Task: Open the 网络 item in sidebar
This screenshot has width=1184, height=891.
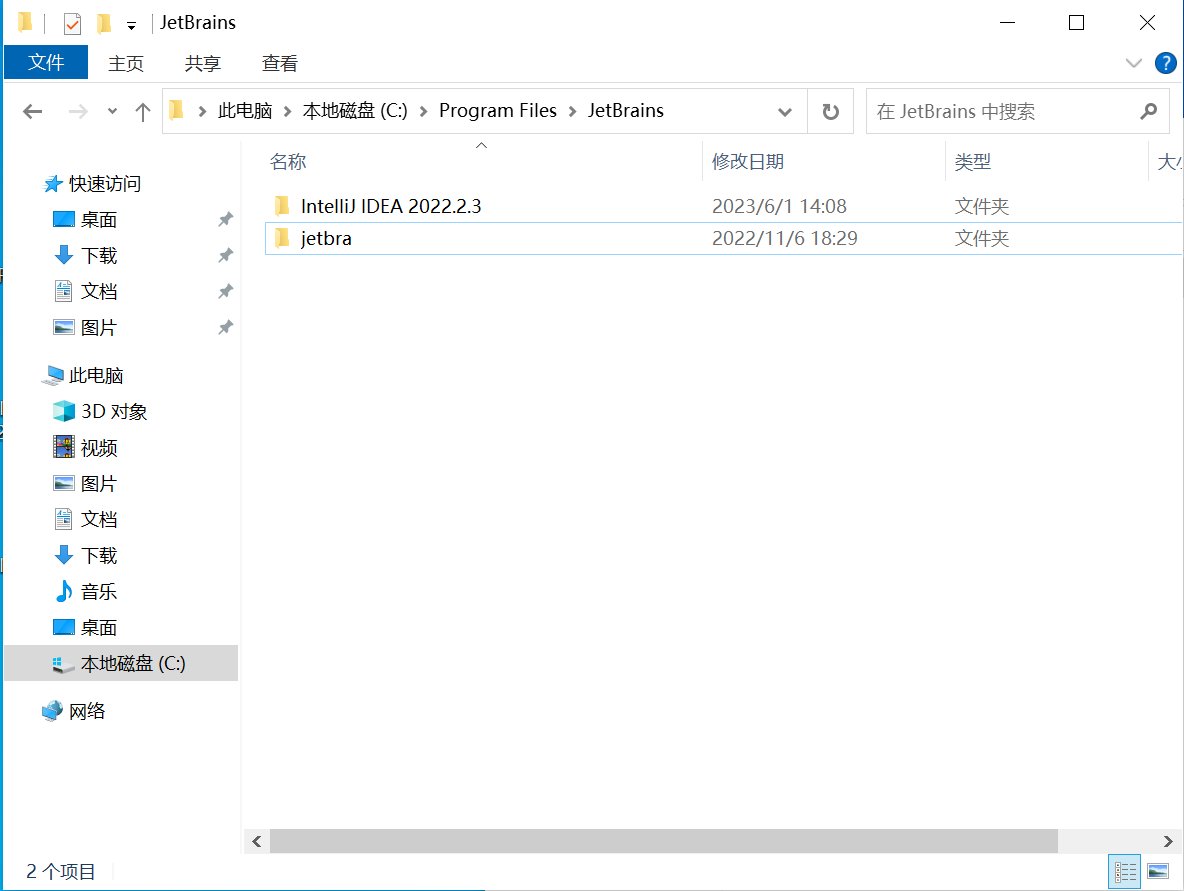Action: [85, 711]
